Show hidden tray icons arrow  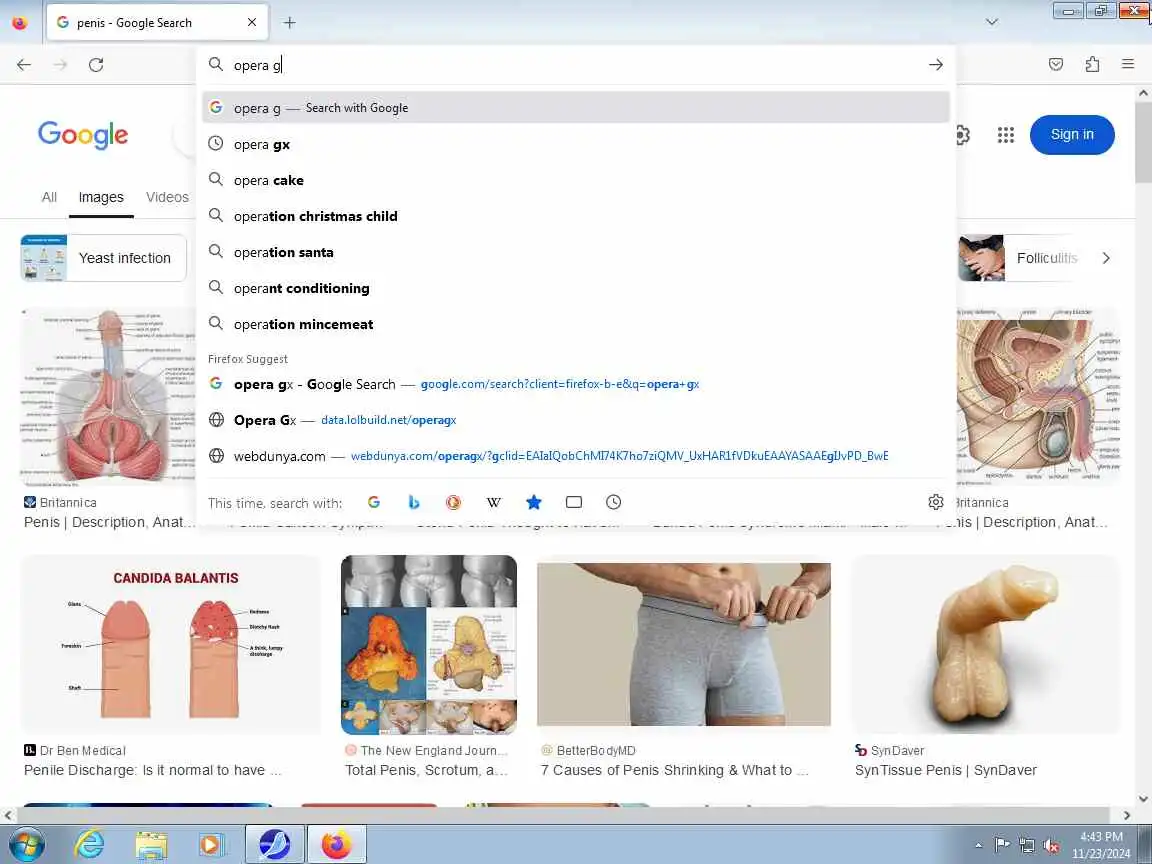click(978, 846)
